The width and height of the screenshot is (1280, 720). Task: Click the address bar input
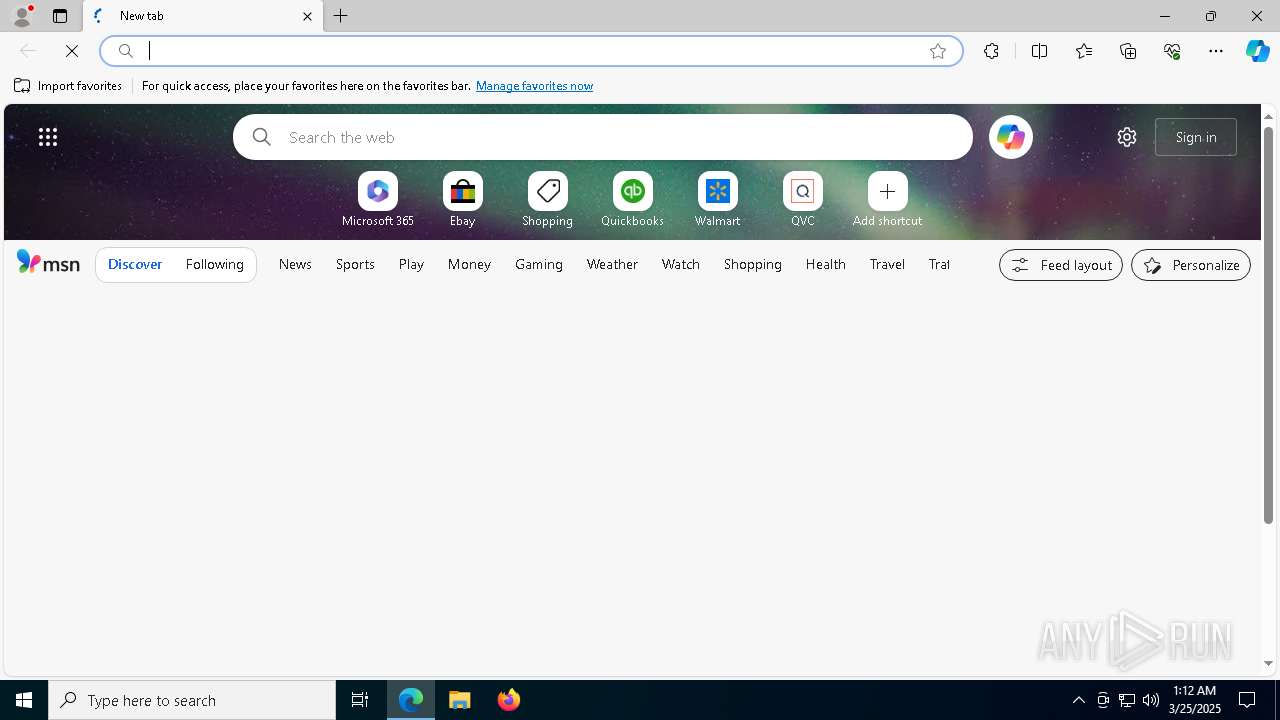click(530, 51)
